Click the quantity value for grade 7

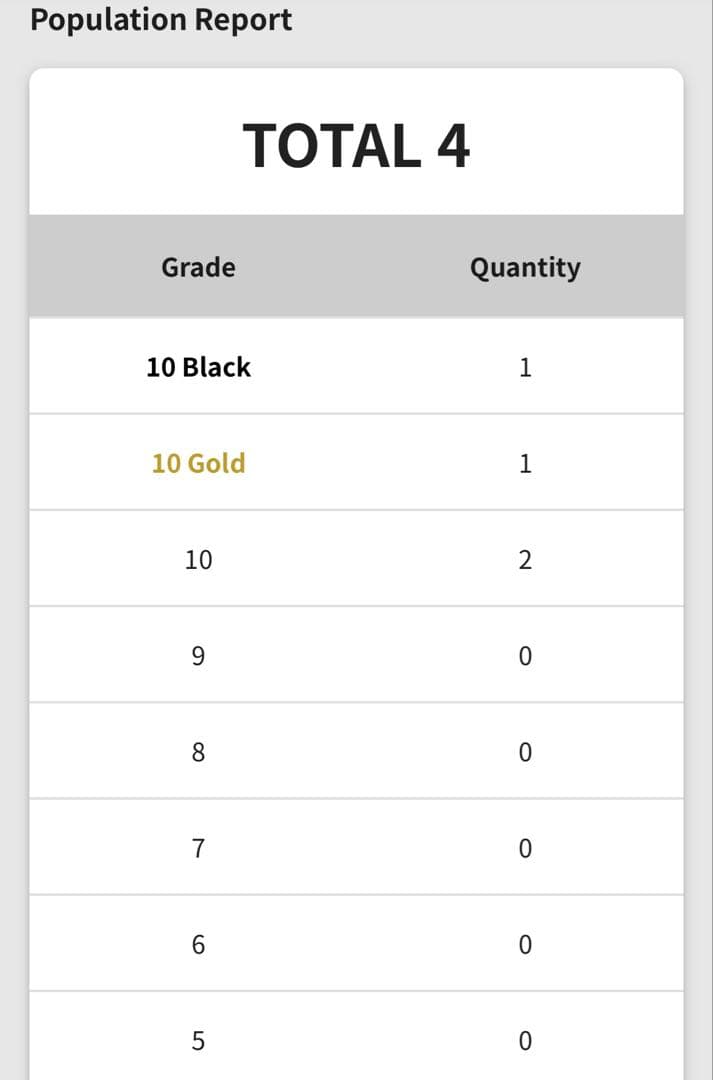click(525, 848)
